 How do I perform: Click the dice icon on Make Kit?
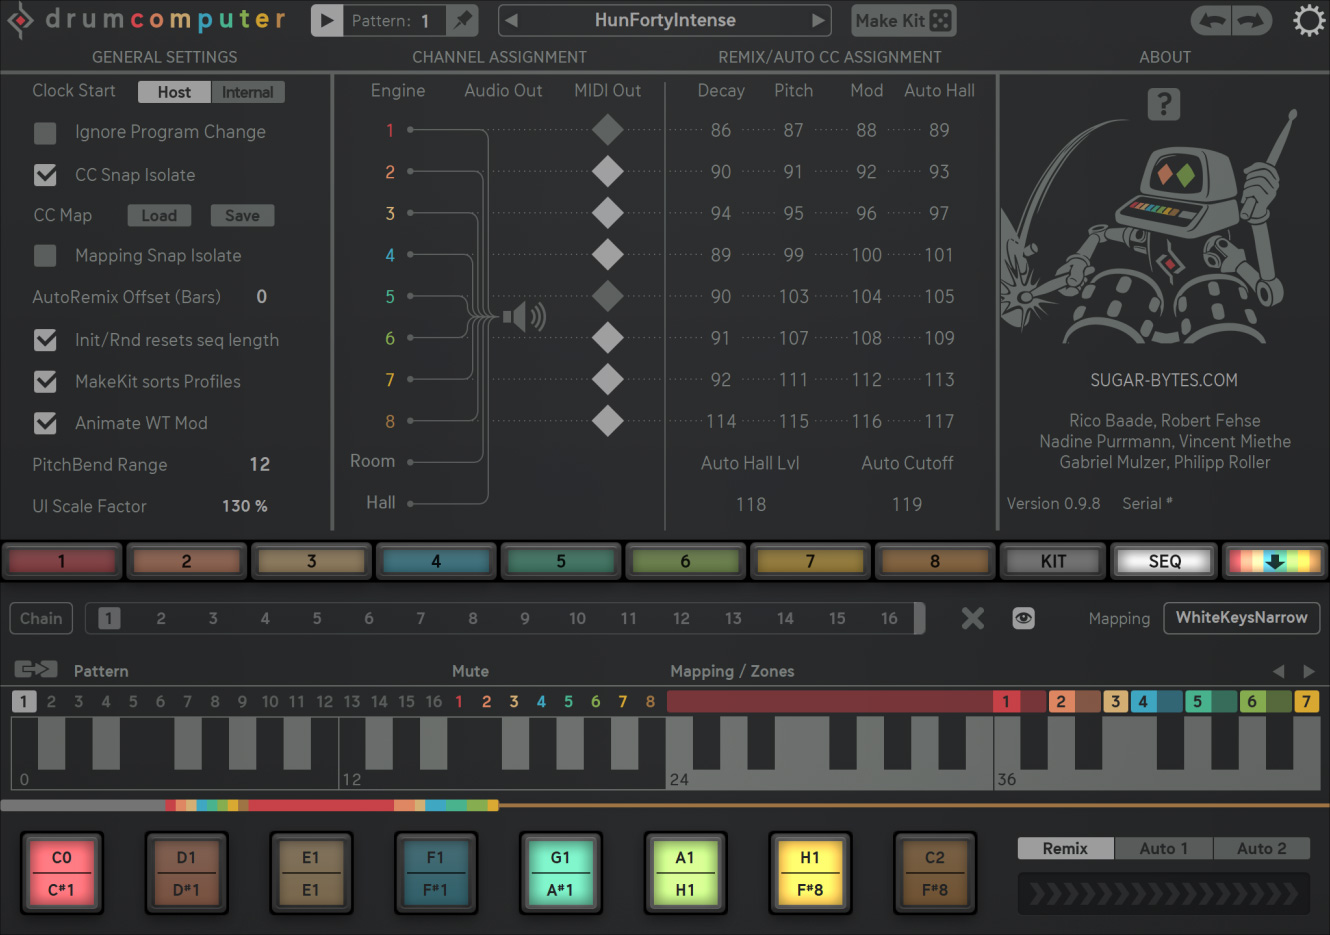[940, 20]
